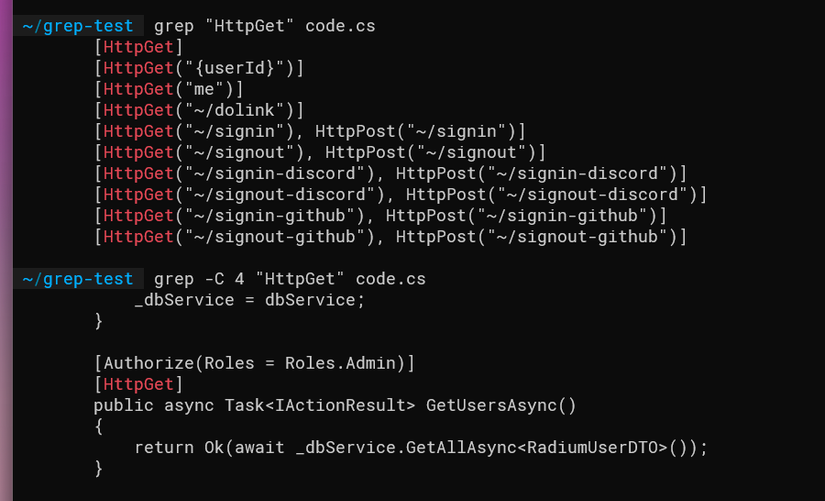Click the HttpPost("~/signout-discord") text
Image resolution: width=825 pixels, height=501 pixels.
(552, 194)
